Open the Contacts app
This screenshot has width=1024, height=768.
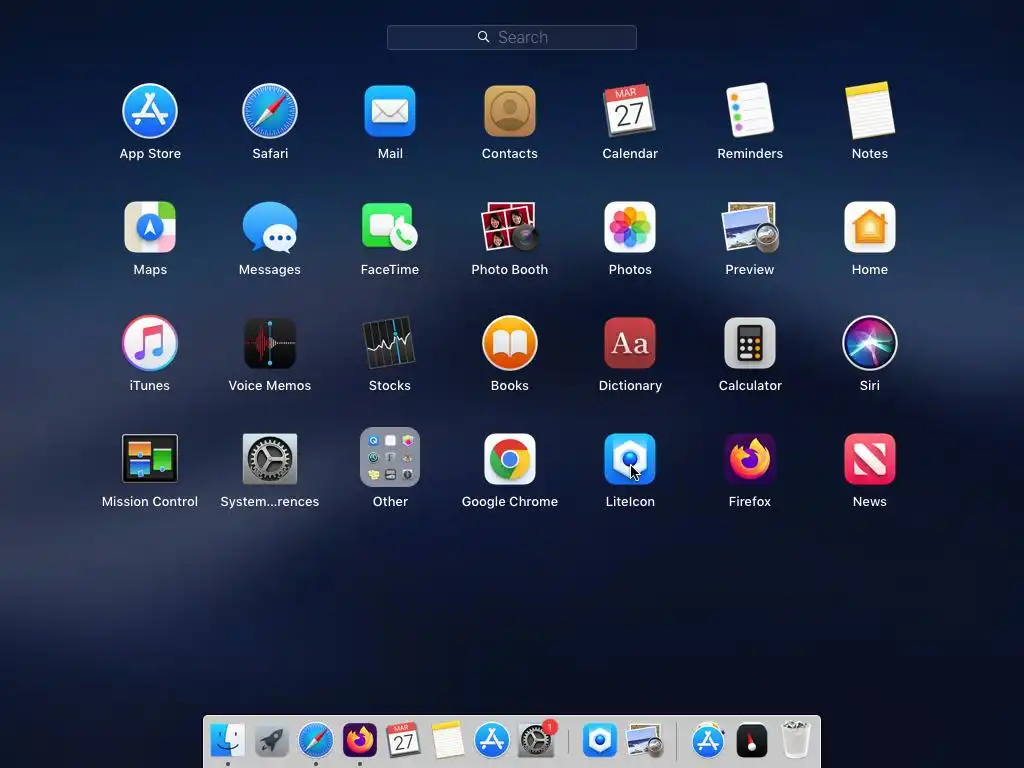click(509, 111)
